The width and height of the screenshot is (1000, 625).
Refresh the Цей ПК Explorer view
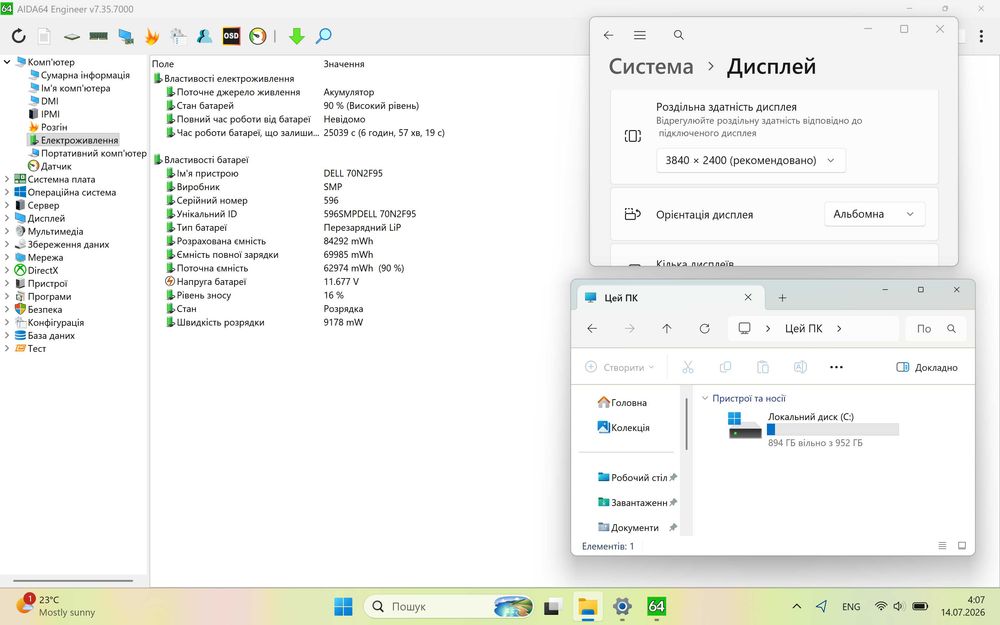(705, 328)
